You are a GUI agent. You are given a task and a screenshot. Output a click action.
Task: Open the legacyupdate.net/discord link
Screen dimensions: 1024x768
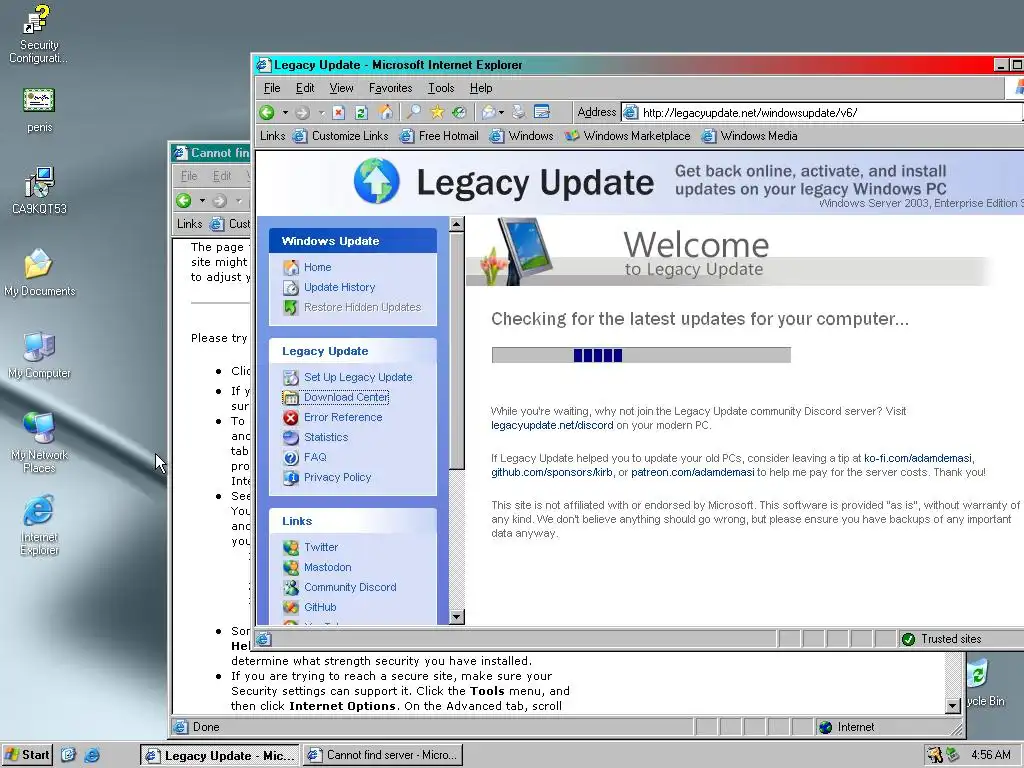click(x=552, y=425)
